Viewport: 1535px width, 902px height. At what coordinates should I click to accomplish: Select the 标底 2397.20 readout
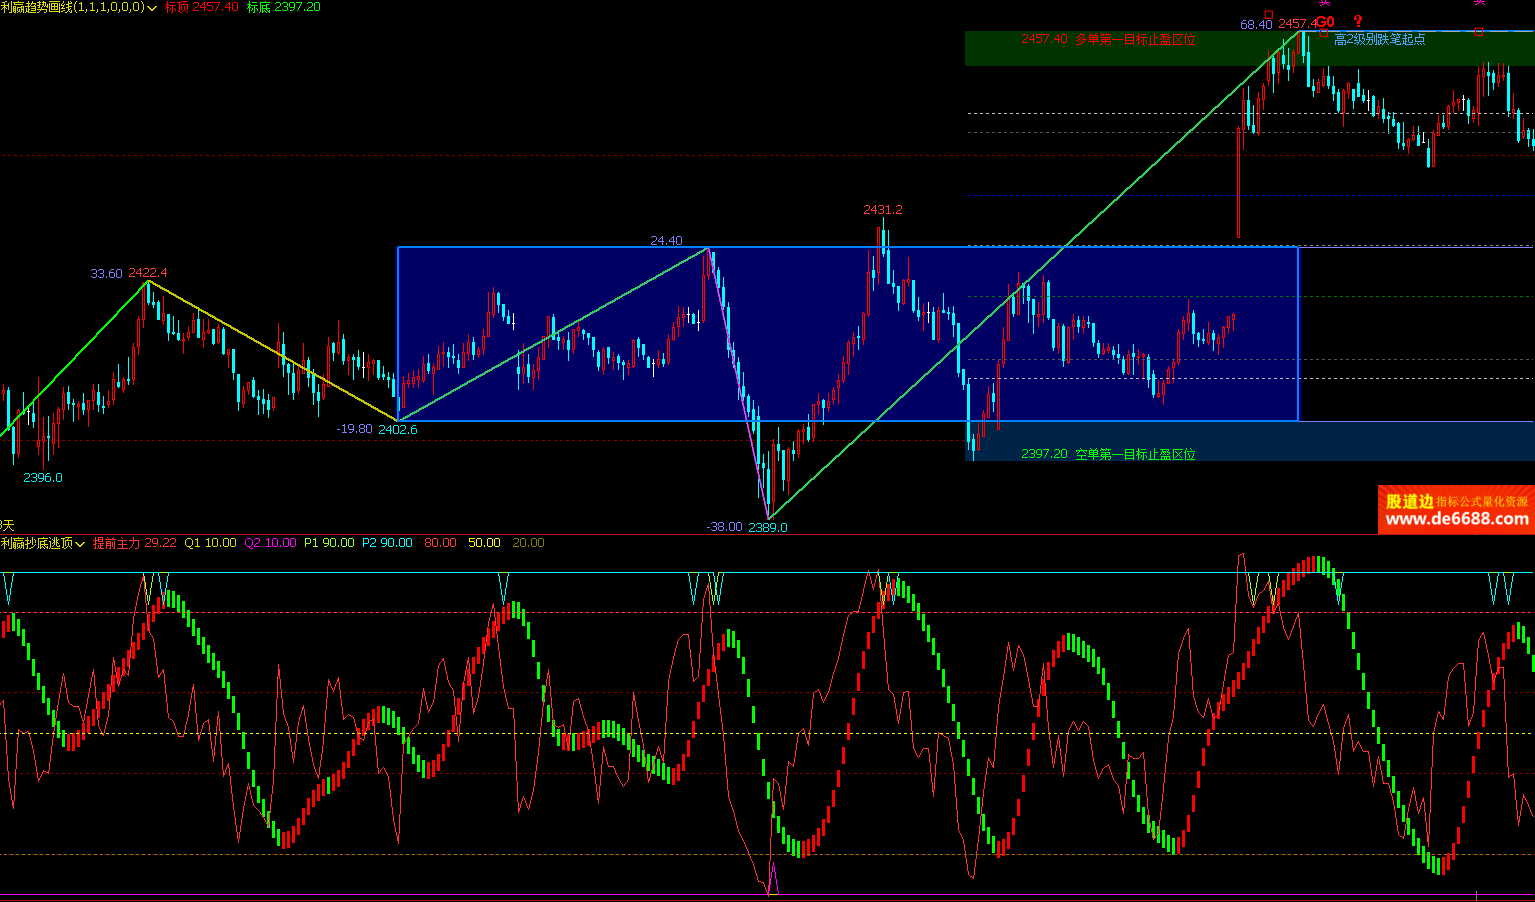tap(284, 7)
